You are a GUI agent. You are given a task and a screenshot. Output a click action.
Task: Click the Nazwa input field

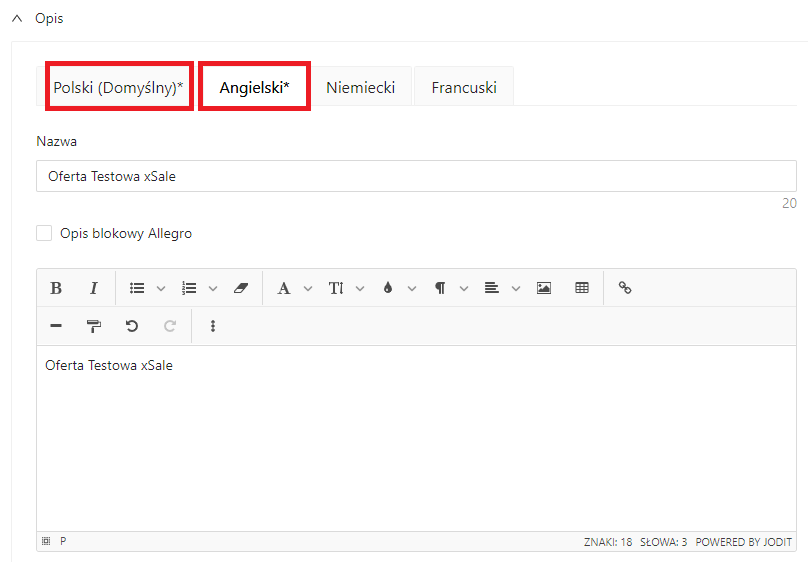(x=416, y=176)
